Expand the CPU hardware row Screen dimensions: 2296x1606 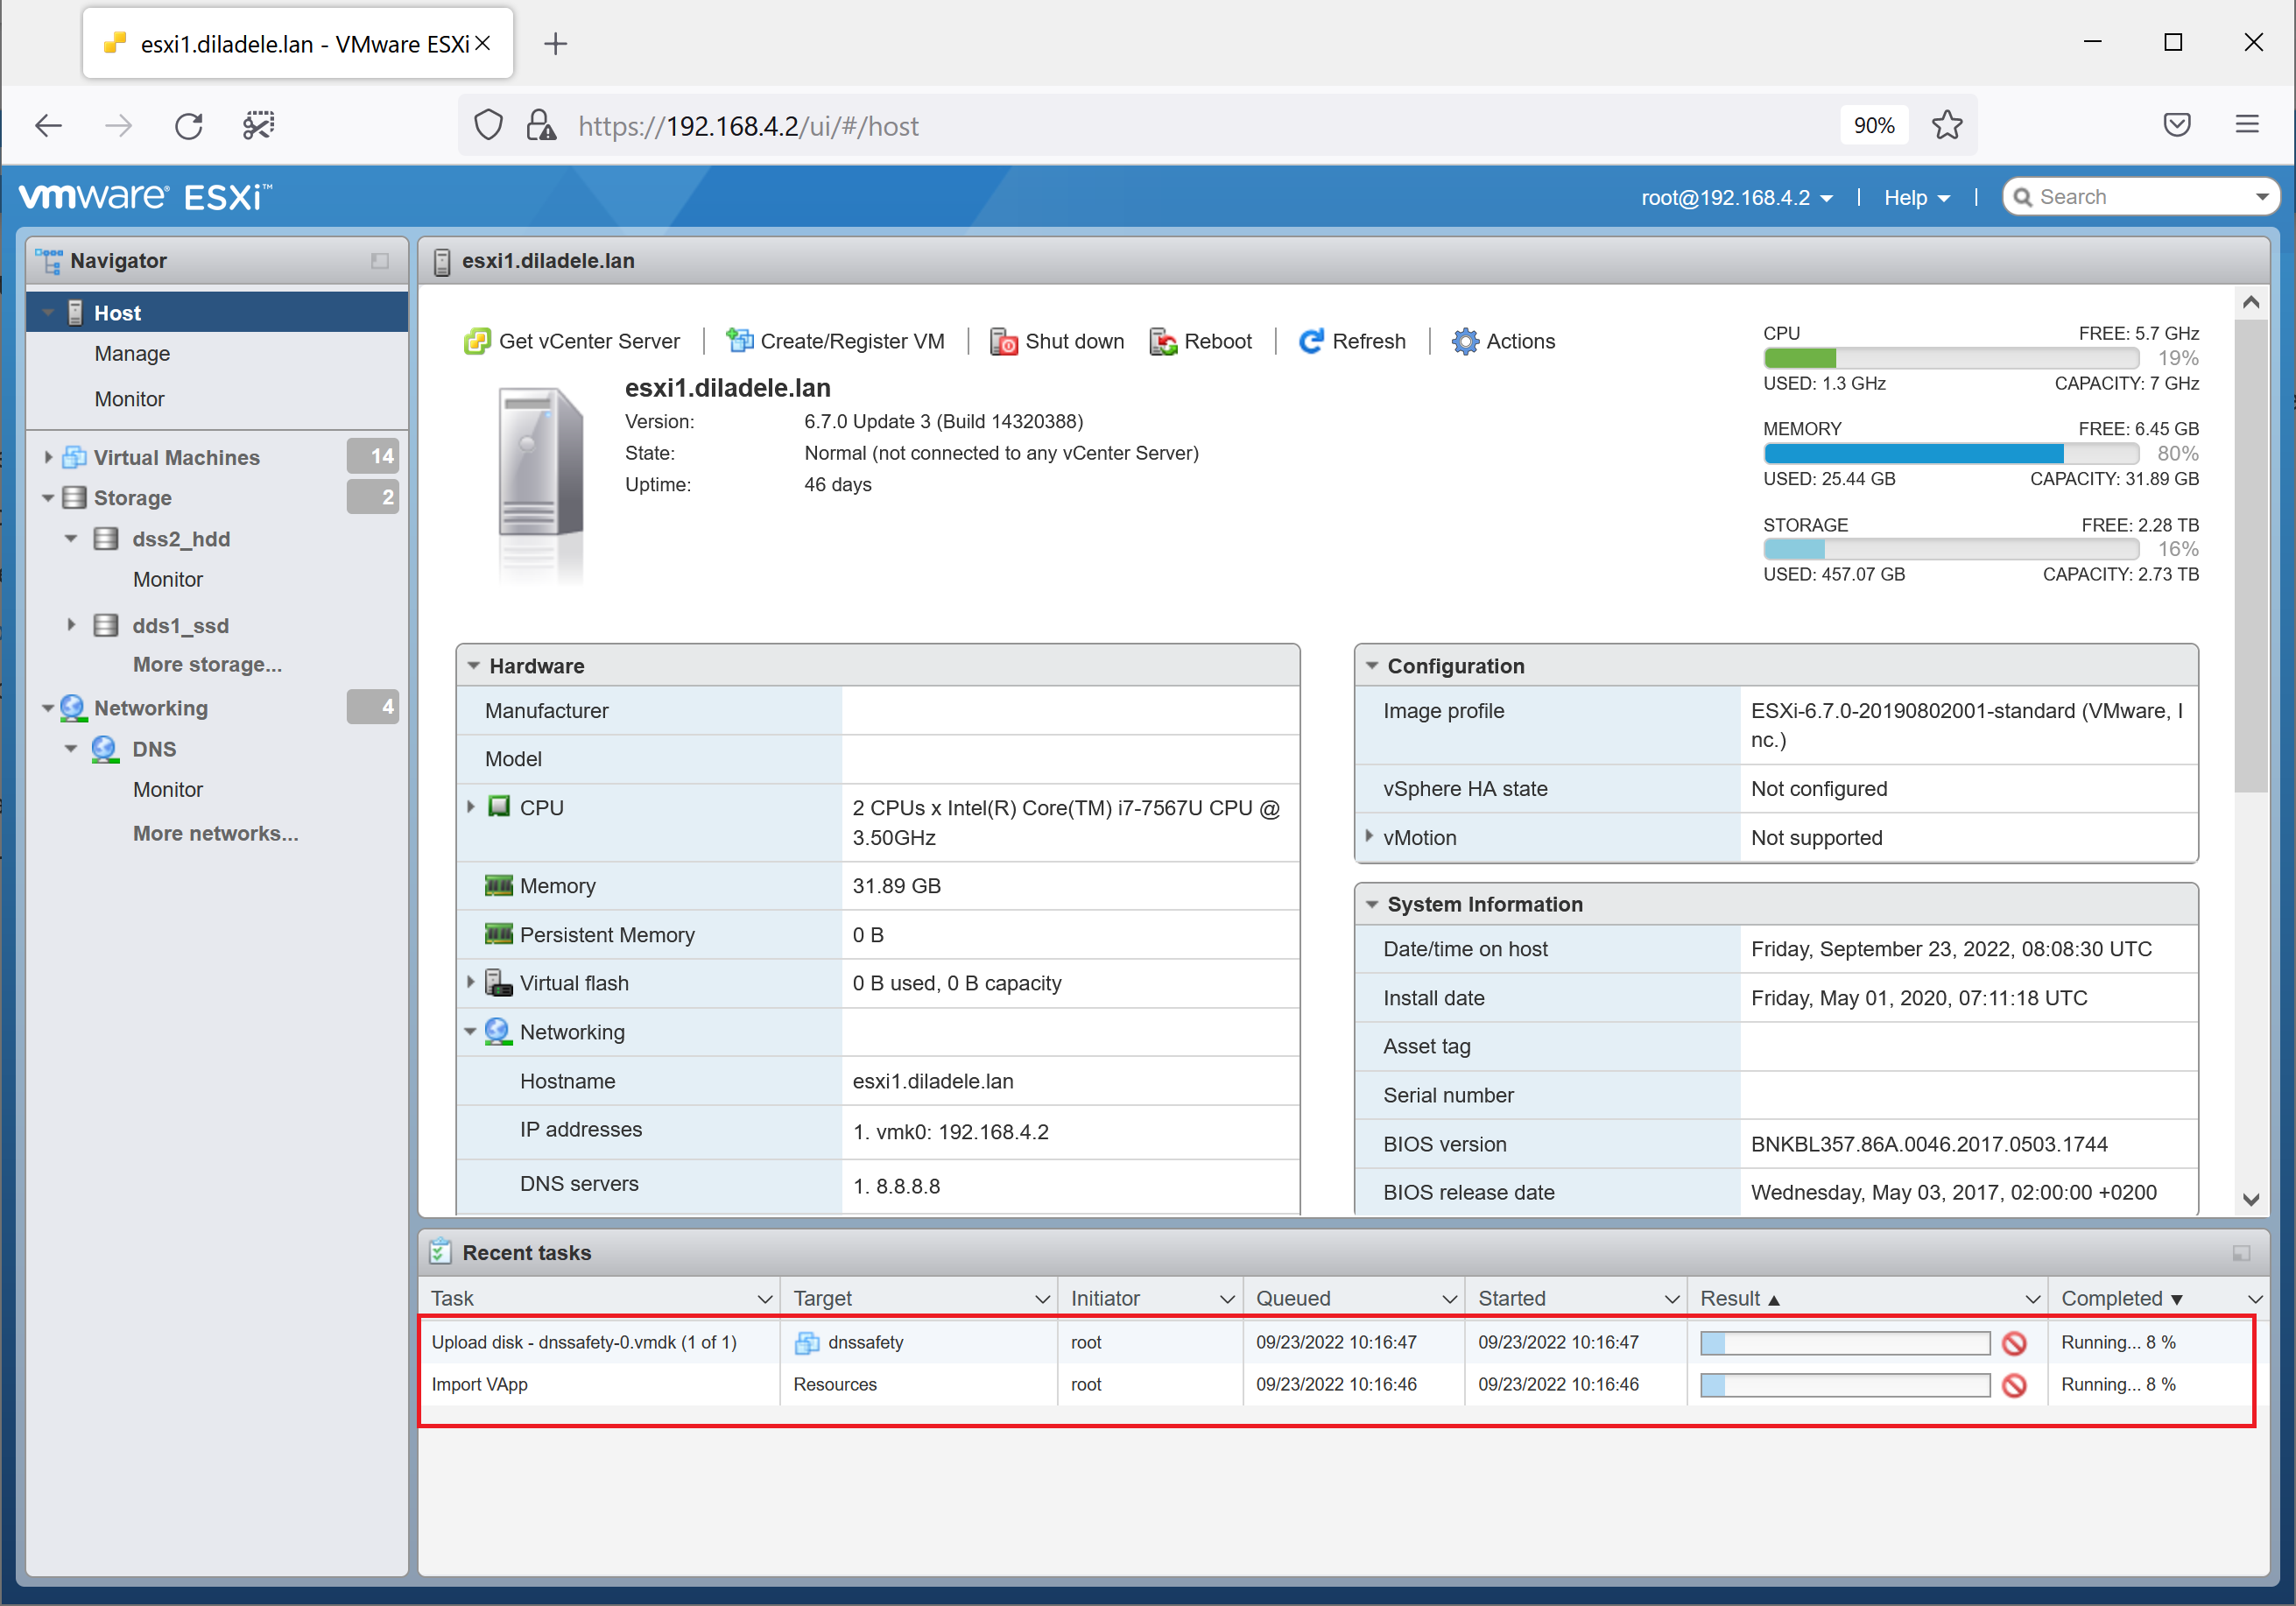click(471, 807)
